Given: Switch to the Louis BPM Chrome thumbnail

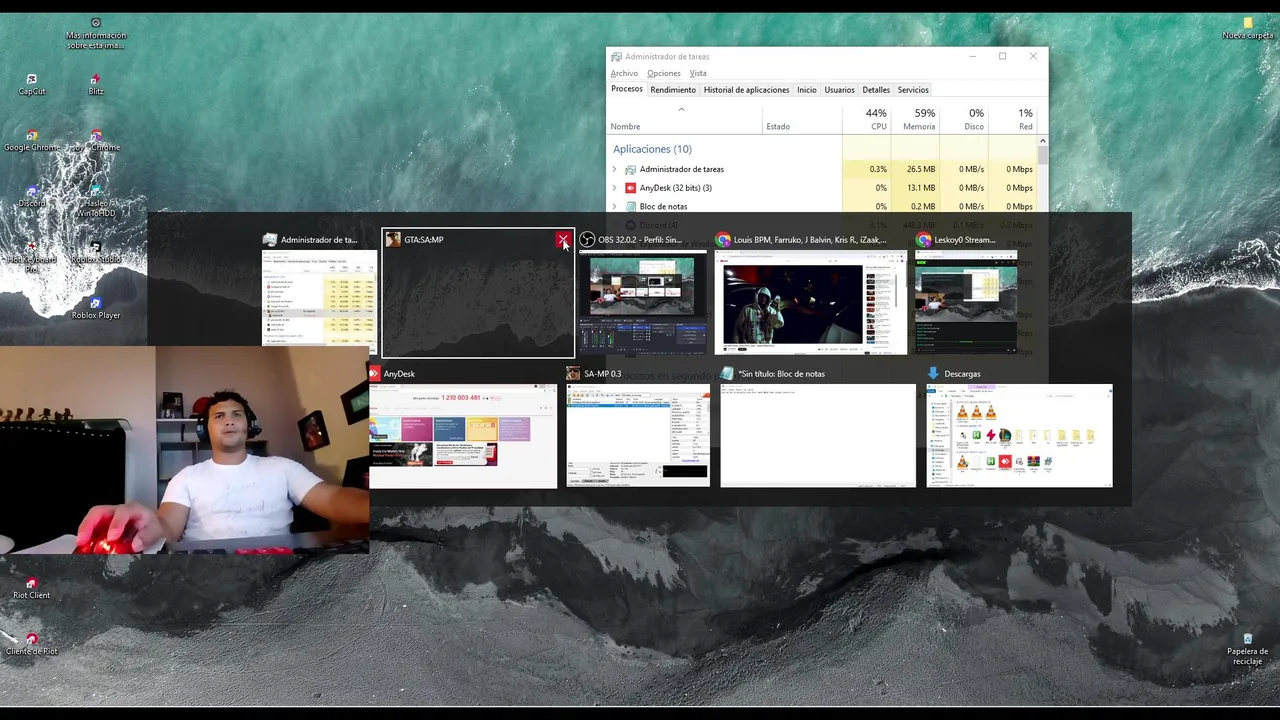Looking at the screenshot, I should (811, 304).
